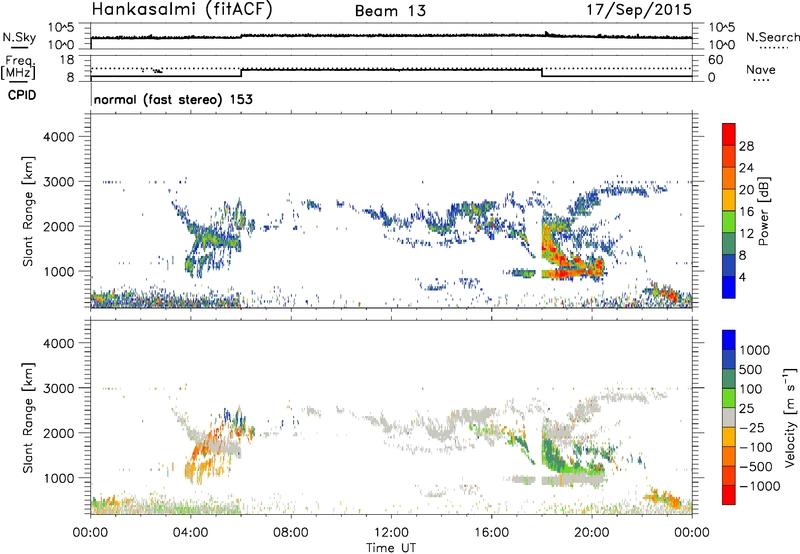Click the 12:00 time tick label

(391, 533)
